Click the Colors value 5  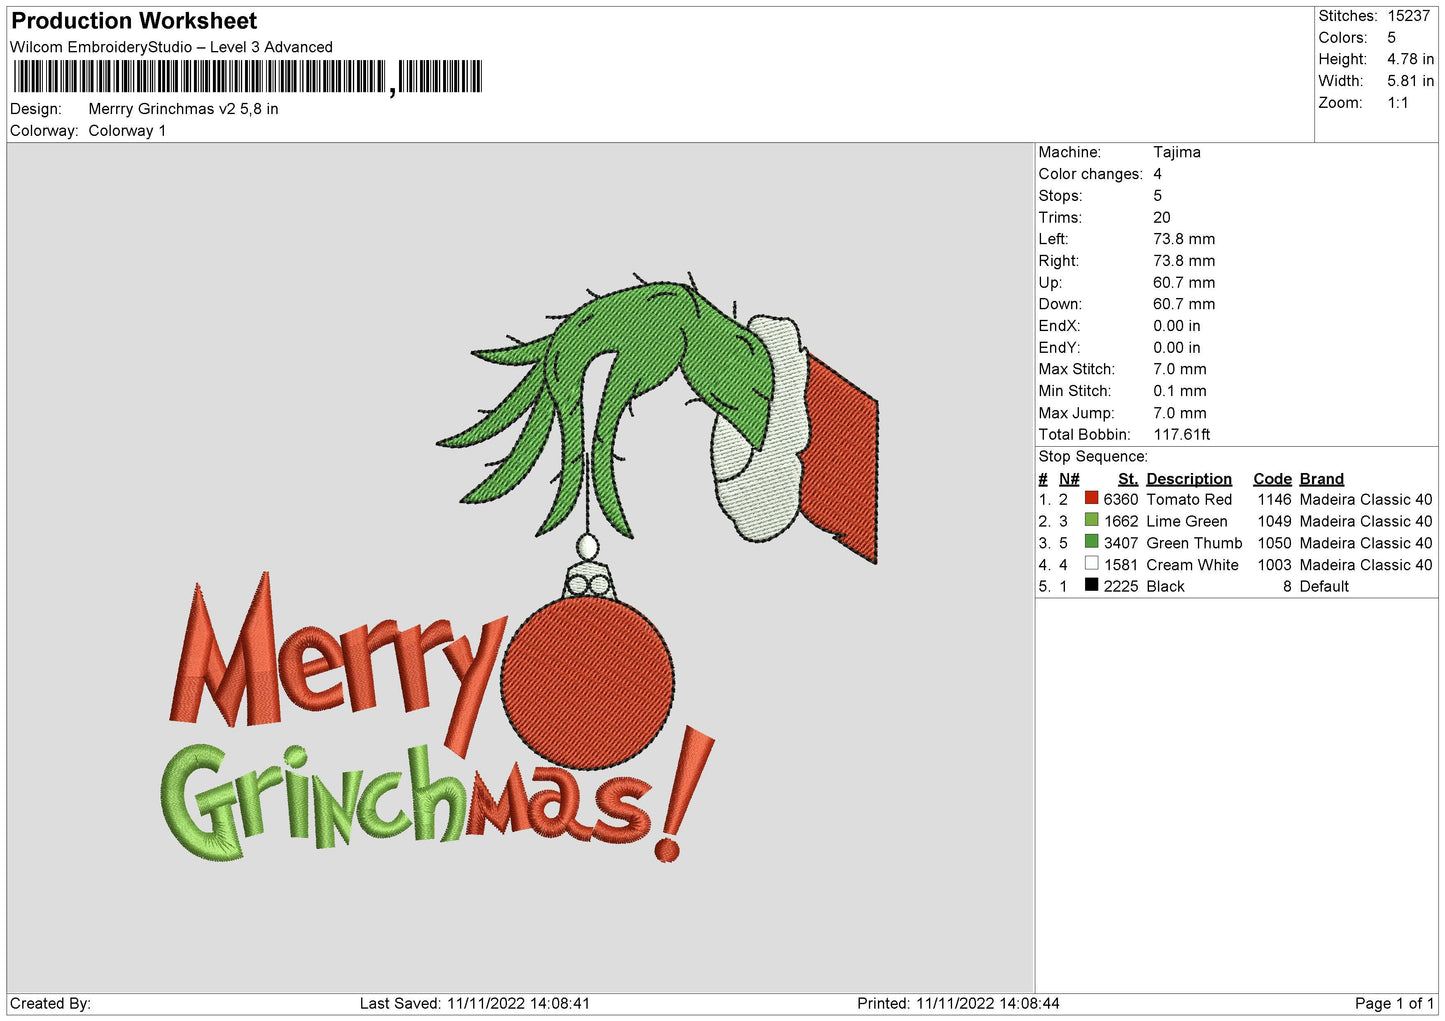pos(1392,38)
